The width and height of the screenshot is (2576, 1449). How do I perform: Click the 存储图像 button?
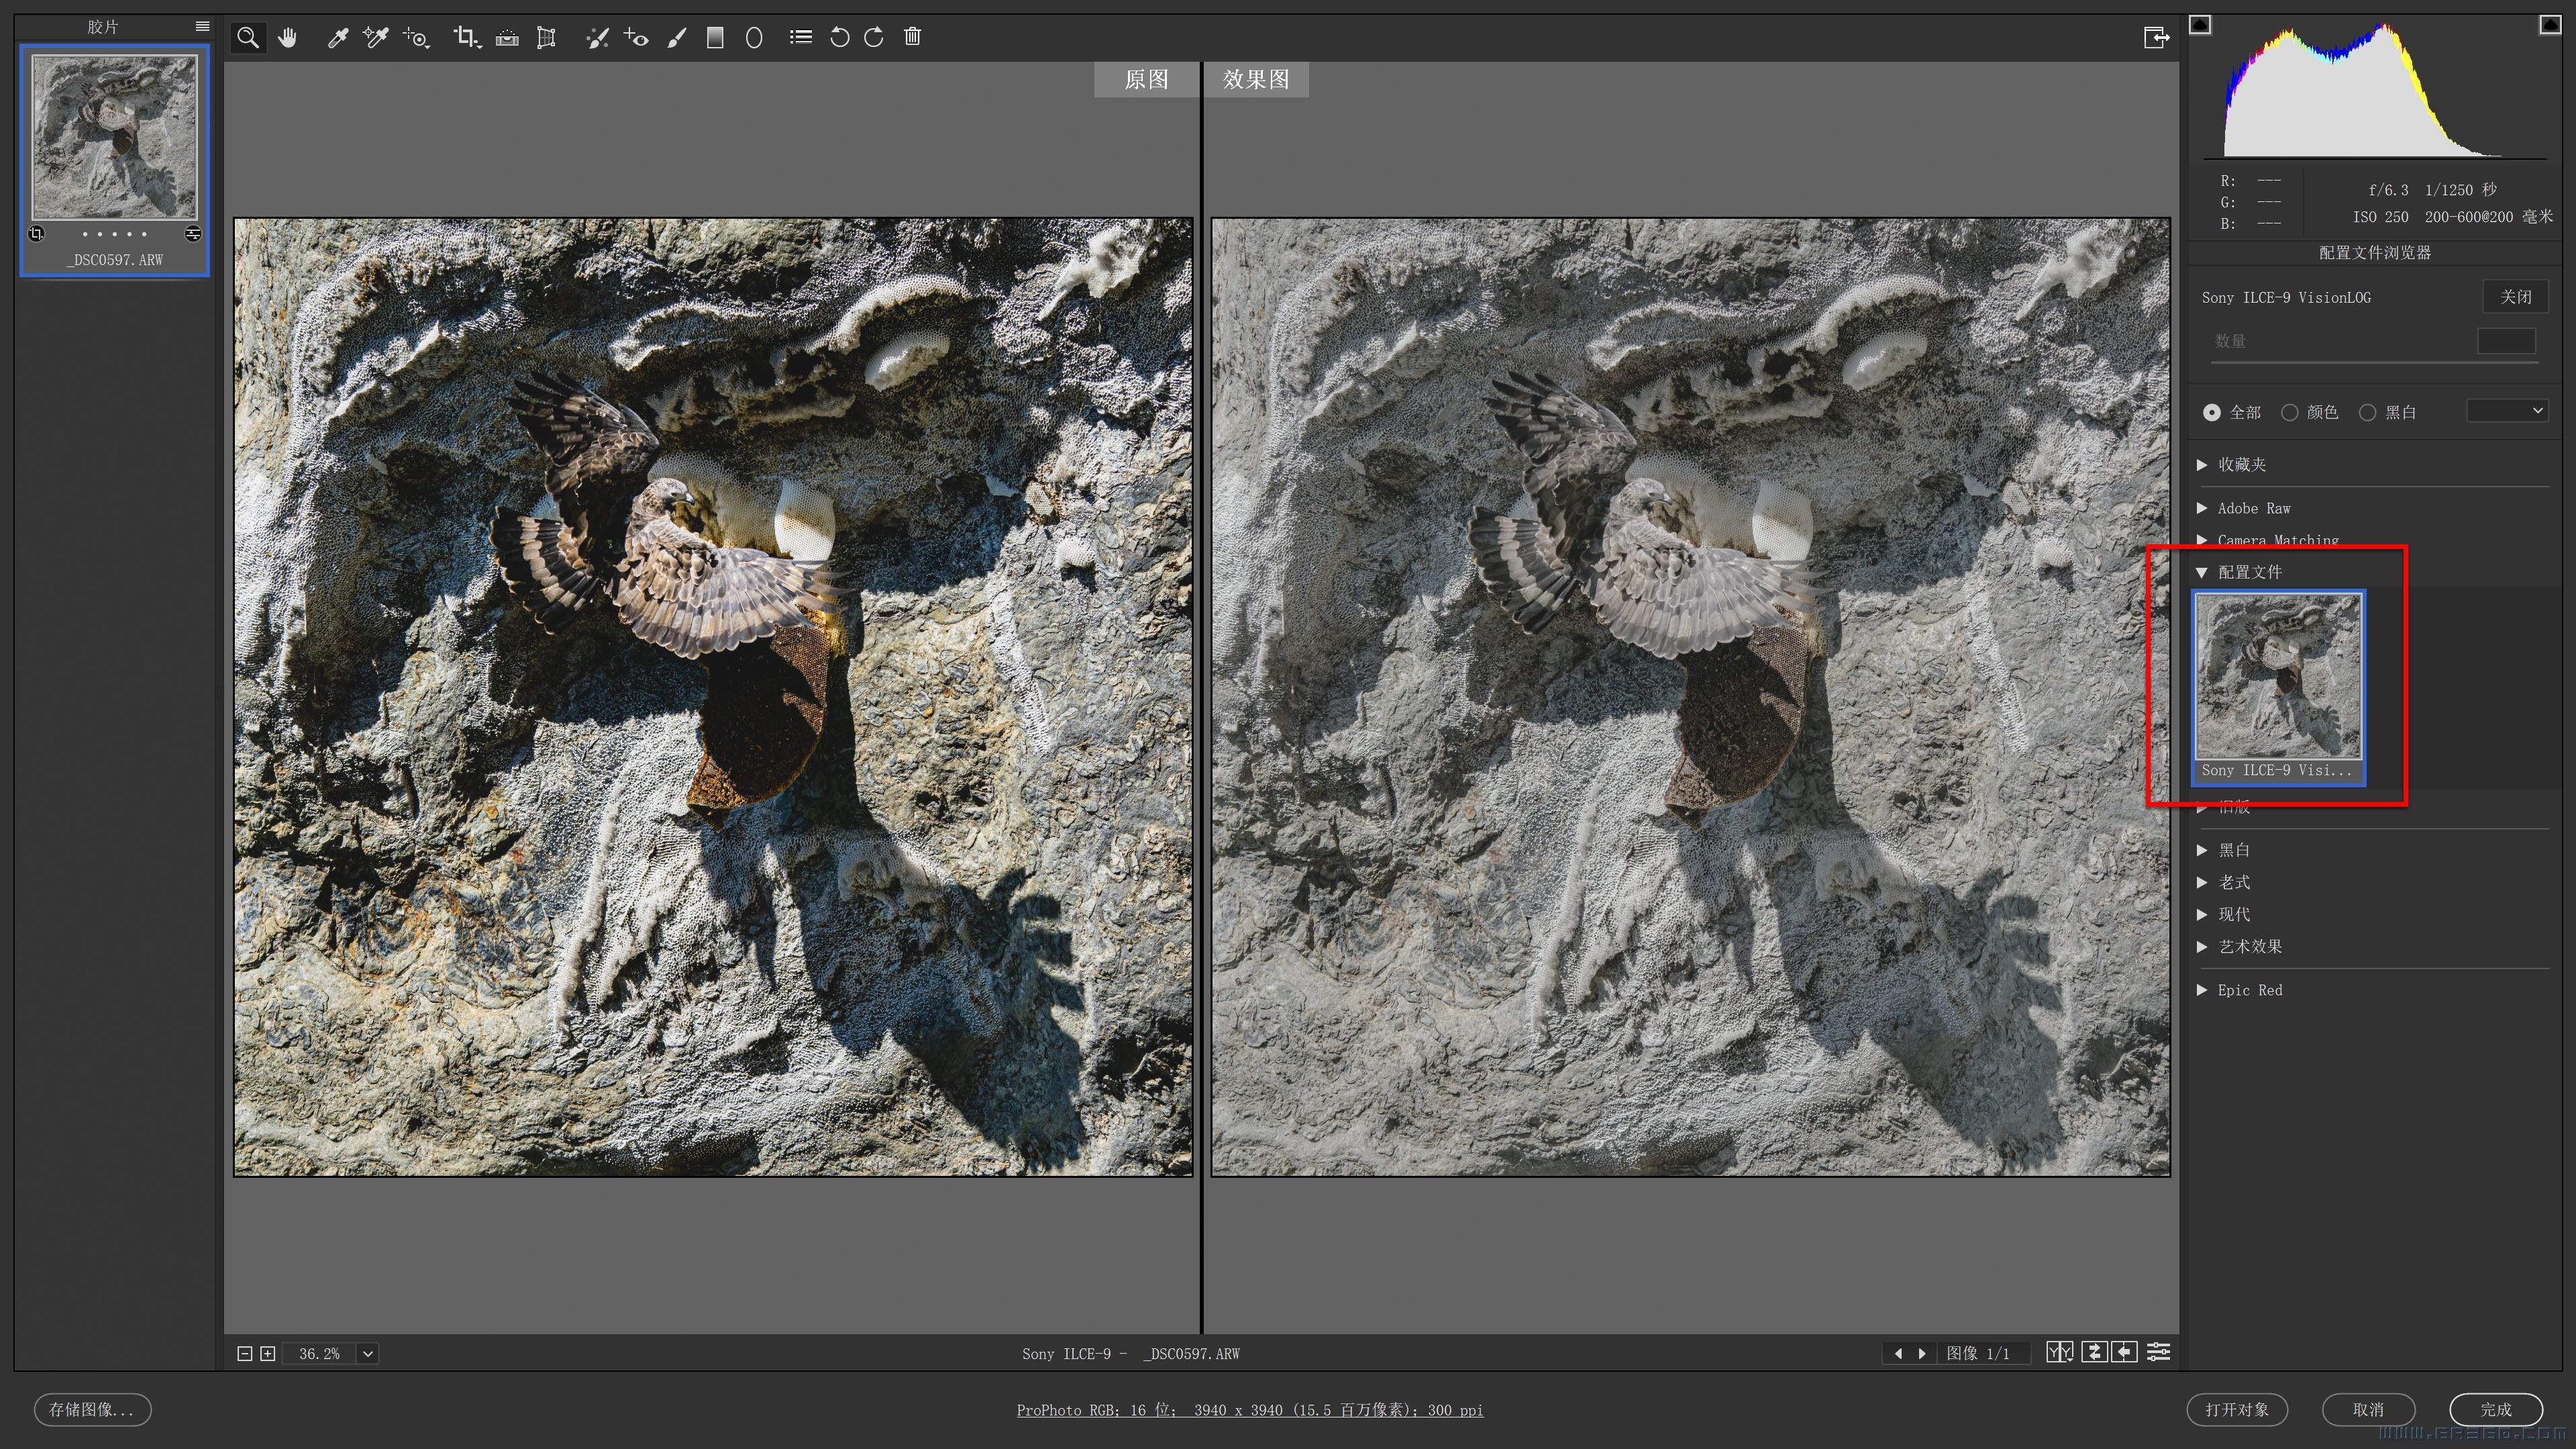click(x=92, y=1410)
